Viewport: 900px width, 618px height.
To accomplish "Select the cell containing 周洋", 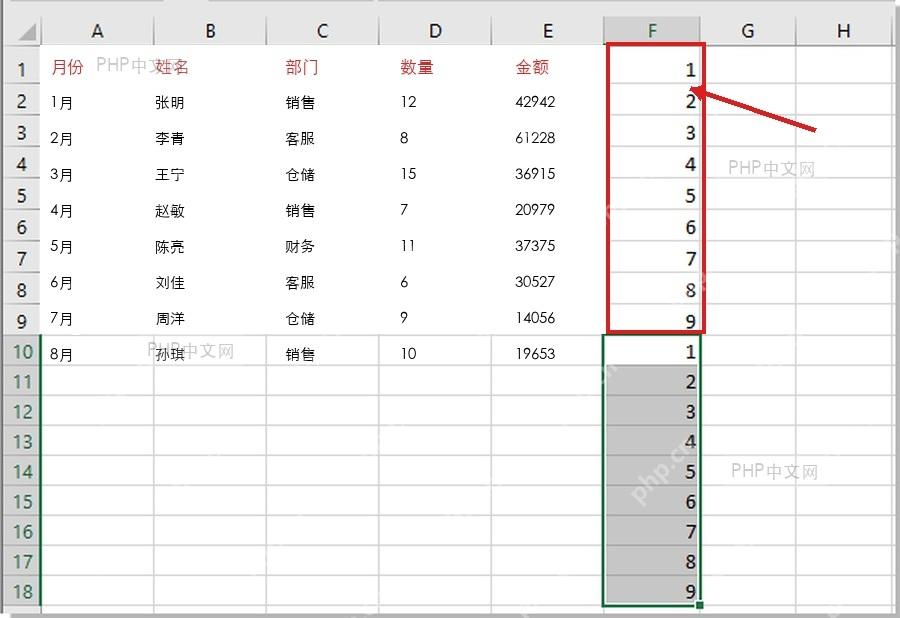I will pyautogui.click(x=170, y=318).
